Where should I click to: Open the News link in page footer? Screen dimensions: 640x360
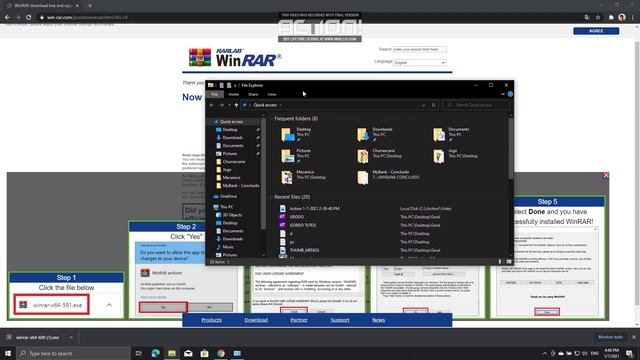(x=378, y=320)
